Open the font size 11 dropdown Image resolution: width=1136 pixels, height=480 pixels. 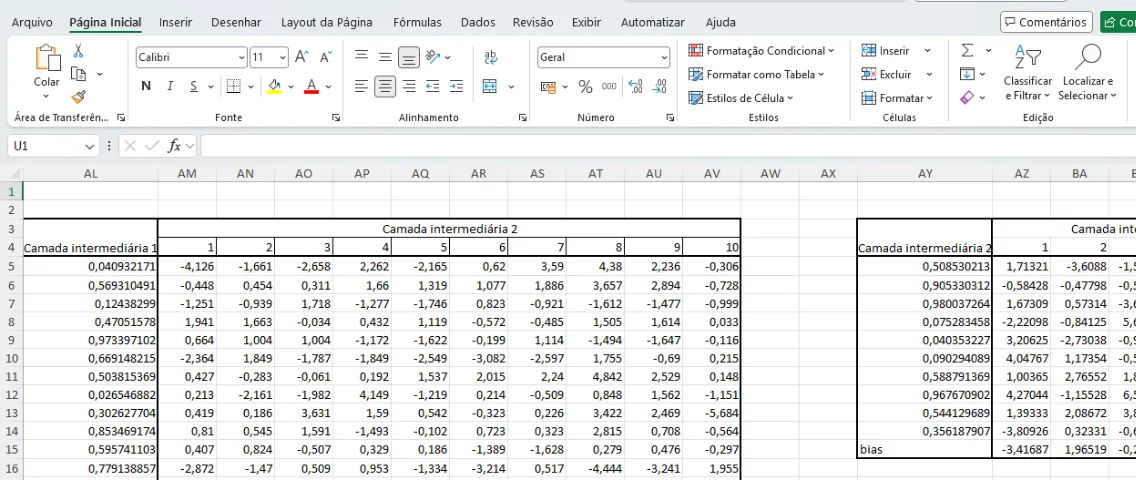(283, 57)
